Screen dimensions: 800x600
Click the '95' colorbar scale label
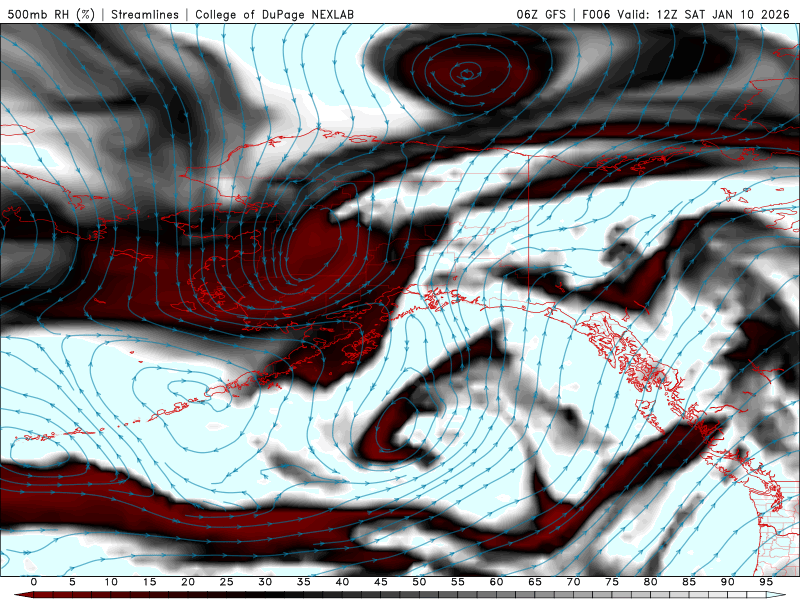click(x=766, y=582)
